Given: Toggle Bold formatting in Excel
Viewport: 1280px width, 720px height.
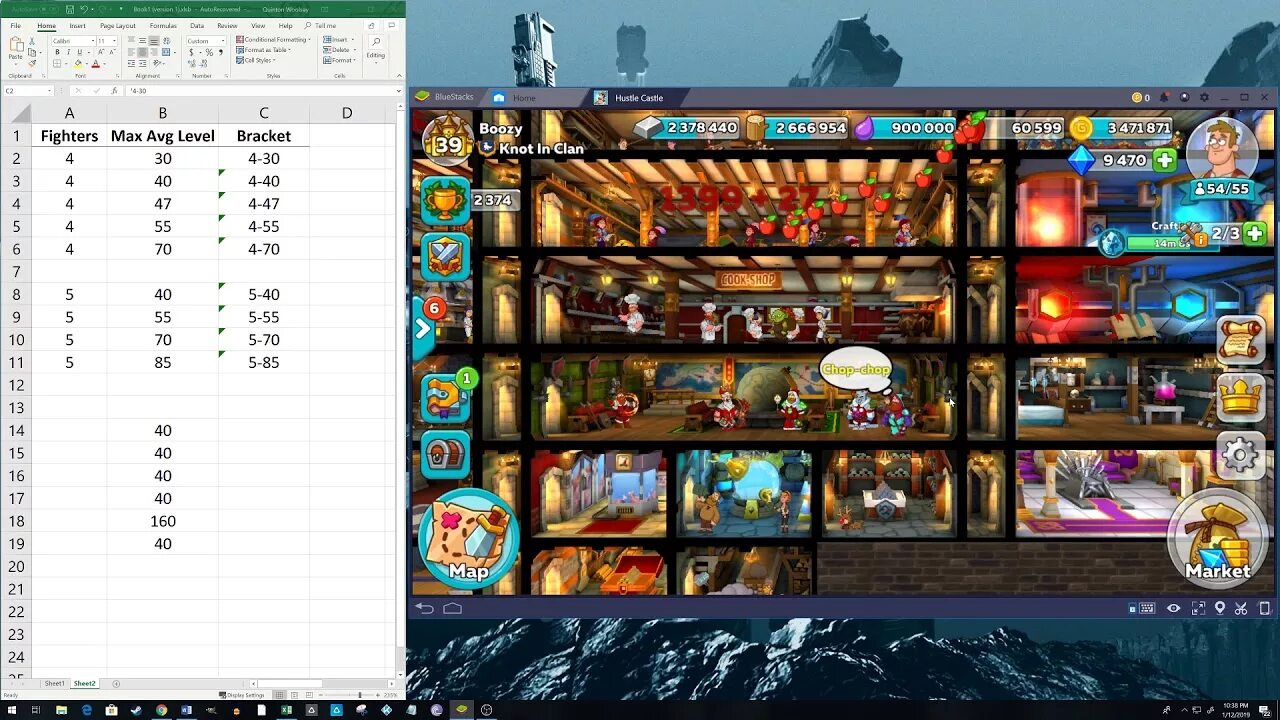Looking at the screenshot, I should coord(57,52).
